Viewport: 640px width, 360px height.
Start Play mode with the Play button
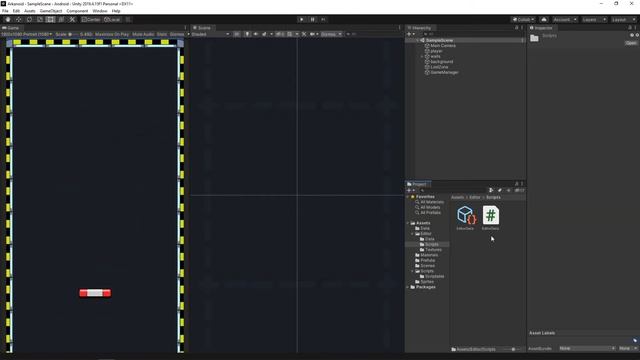(x=301, y=19)
